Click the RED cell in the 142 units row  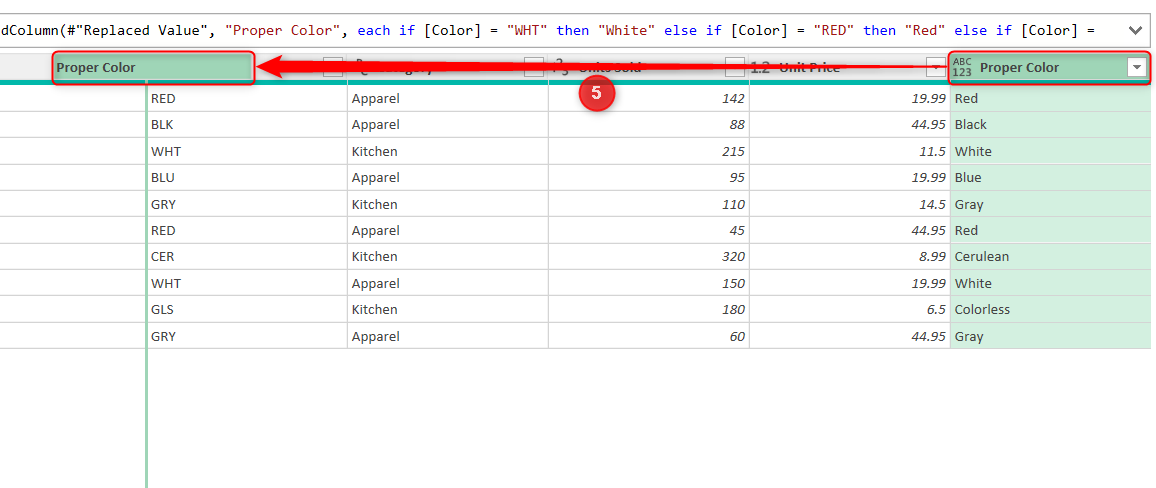[247, 98]
